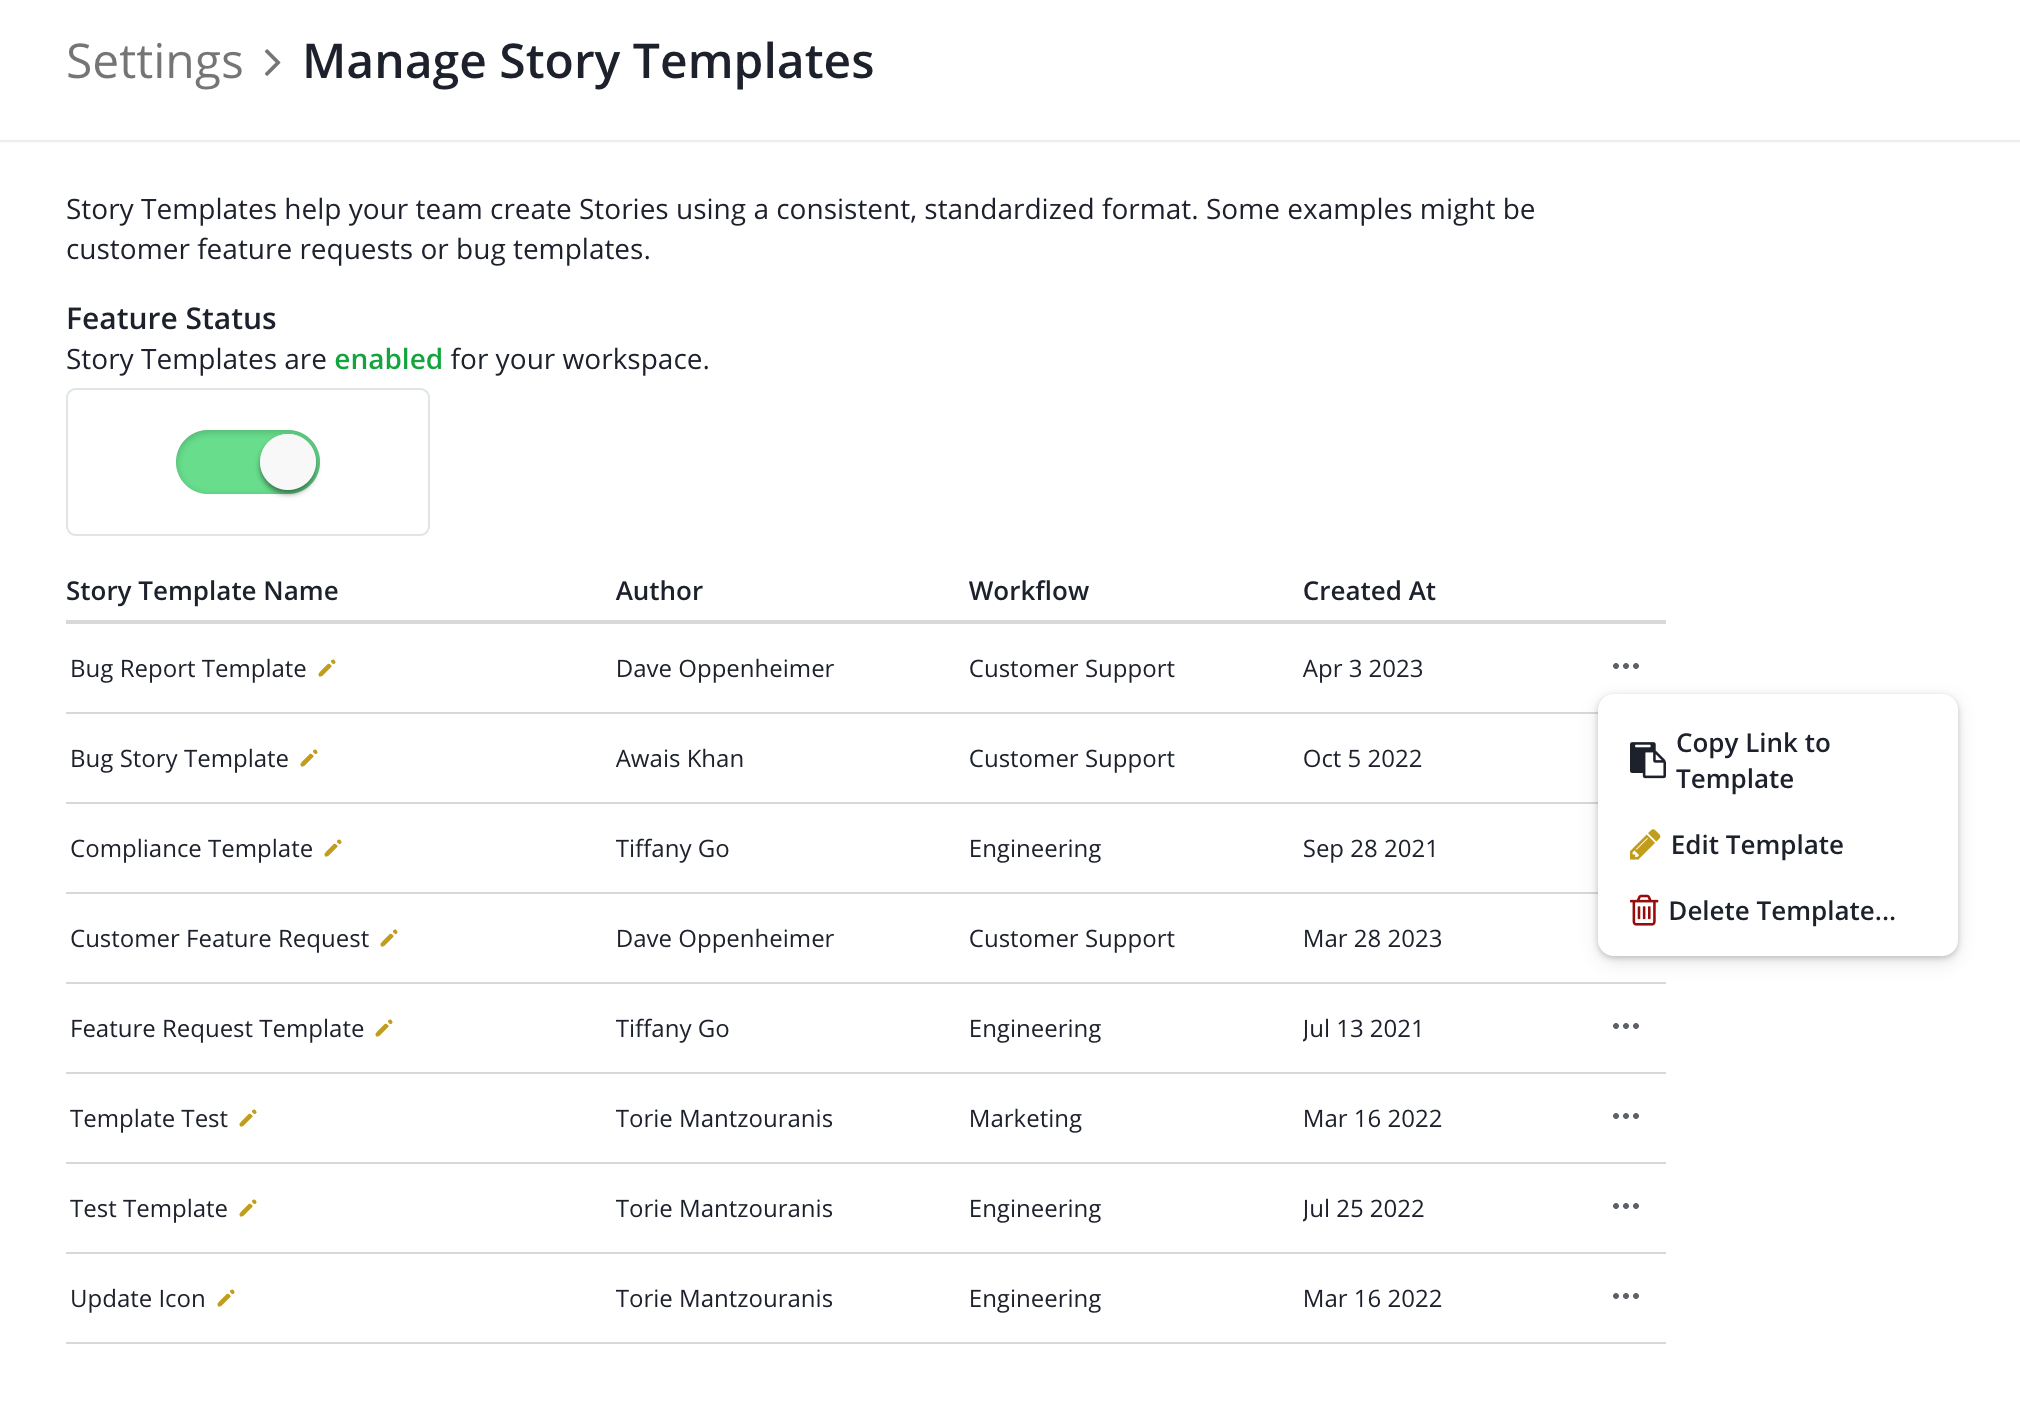Go back to Settings via breadcrumb
This screenshot has width=2020, height=1402.
point(154,62)
